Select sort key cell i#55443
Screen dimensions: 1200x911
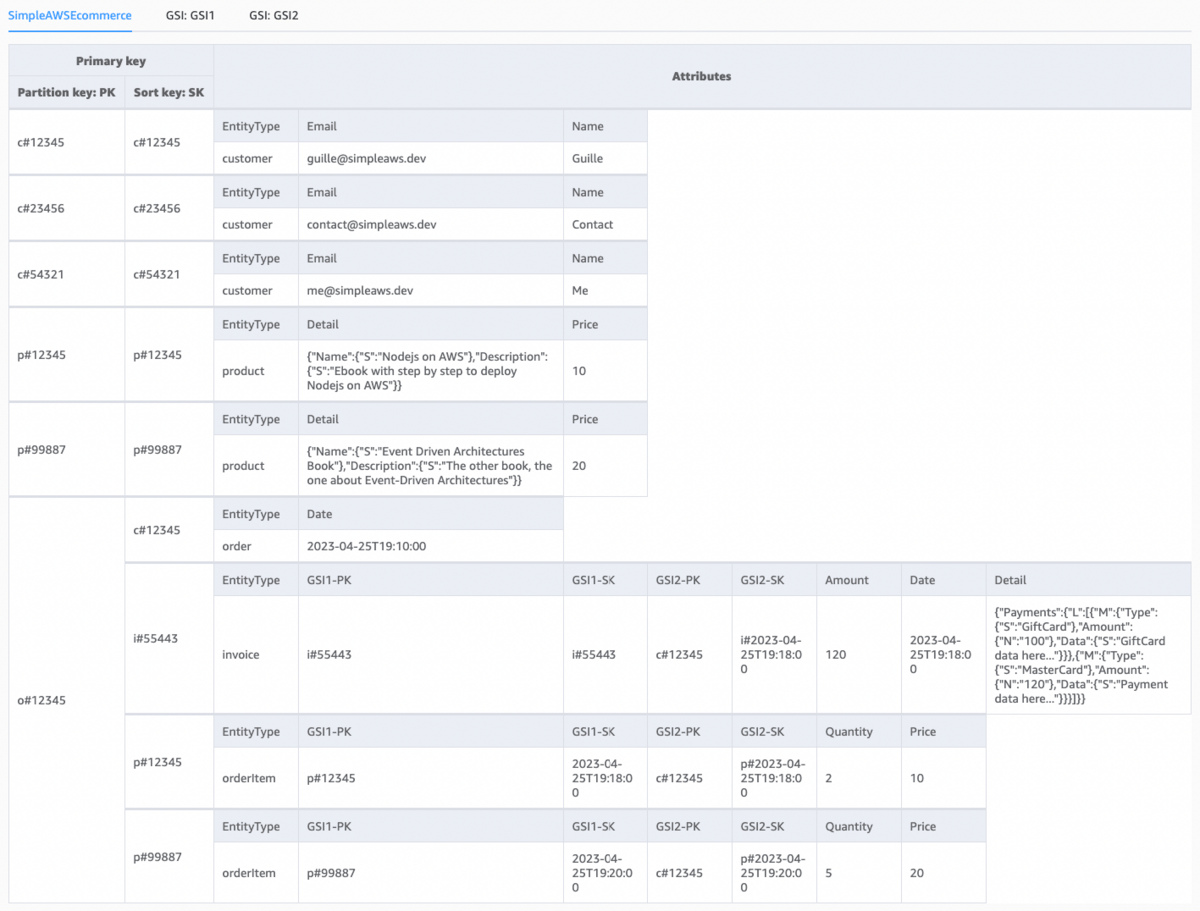click(x=169, y=638)
